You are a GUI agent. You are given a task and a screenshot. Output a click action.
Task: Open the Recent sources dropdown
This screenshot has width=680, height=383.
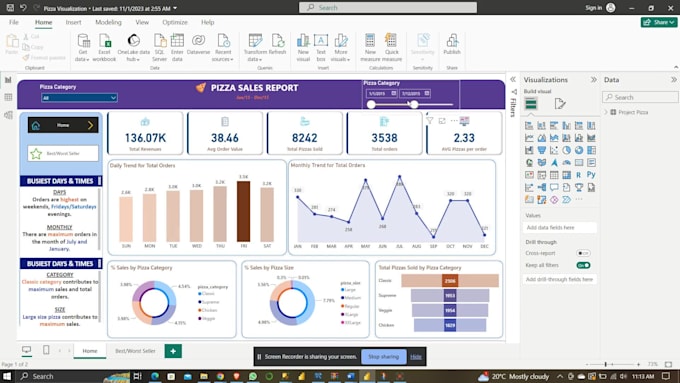[223, 48]
